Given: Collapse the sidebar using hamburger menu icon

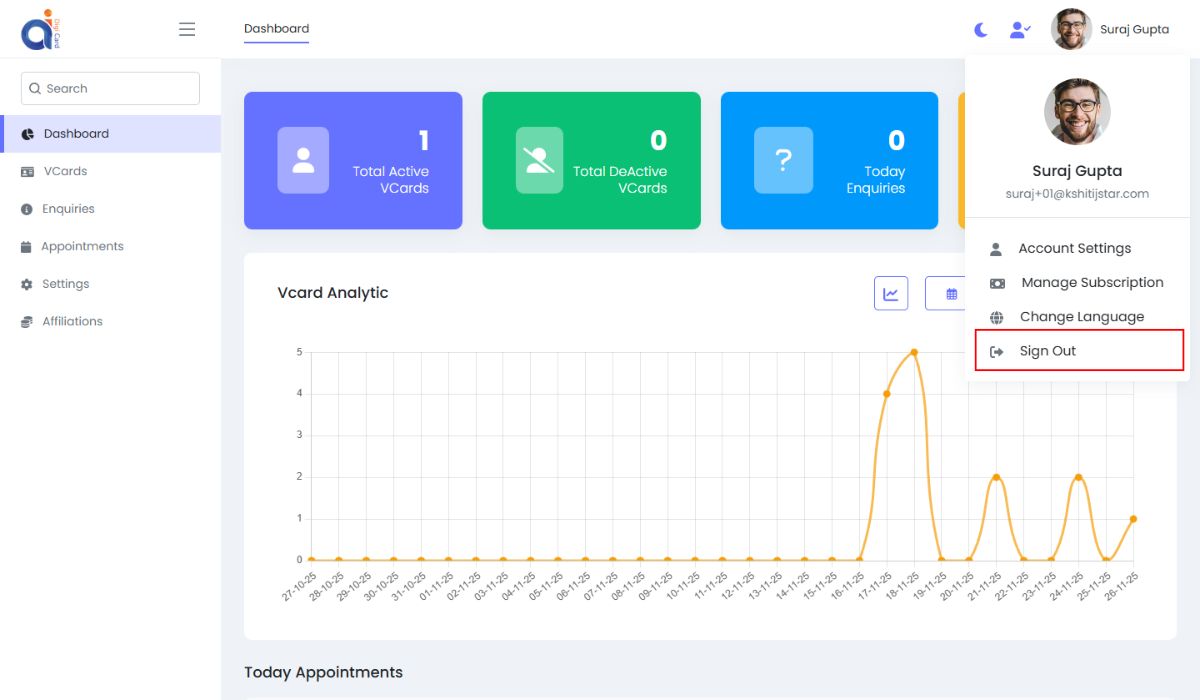Looking at the screenshot, I should 187,29.
